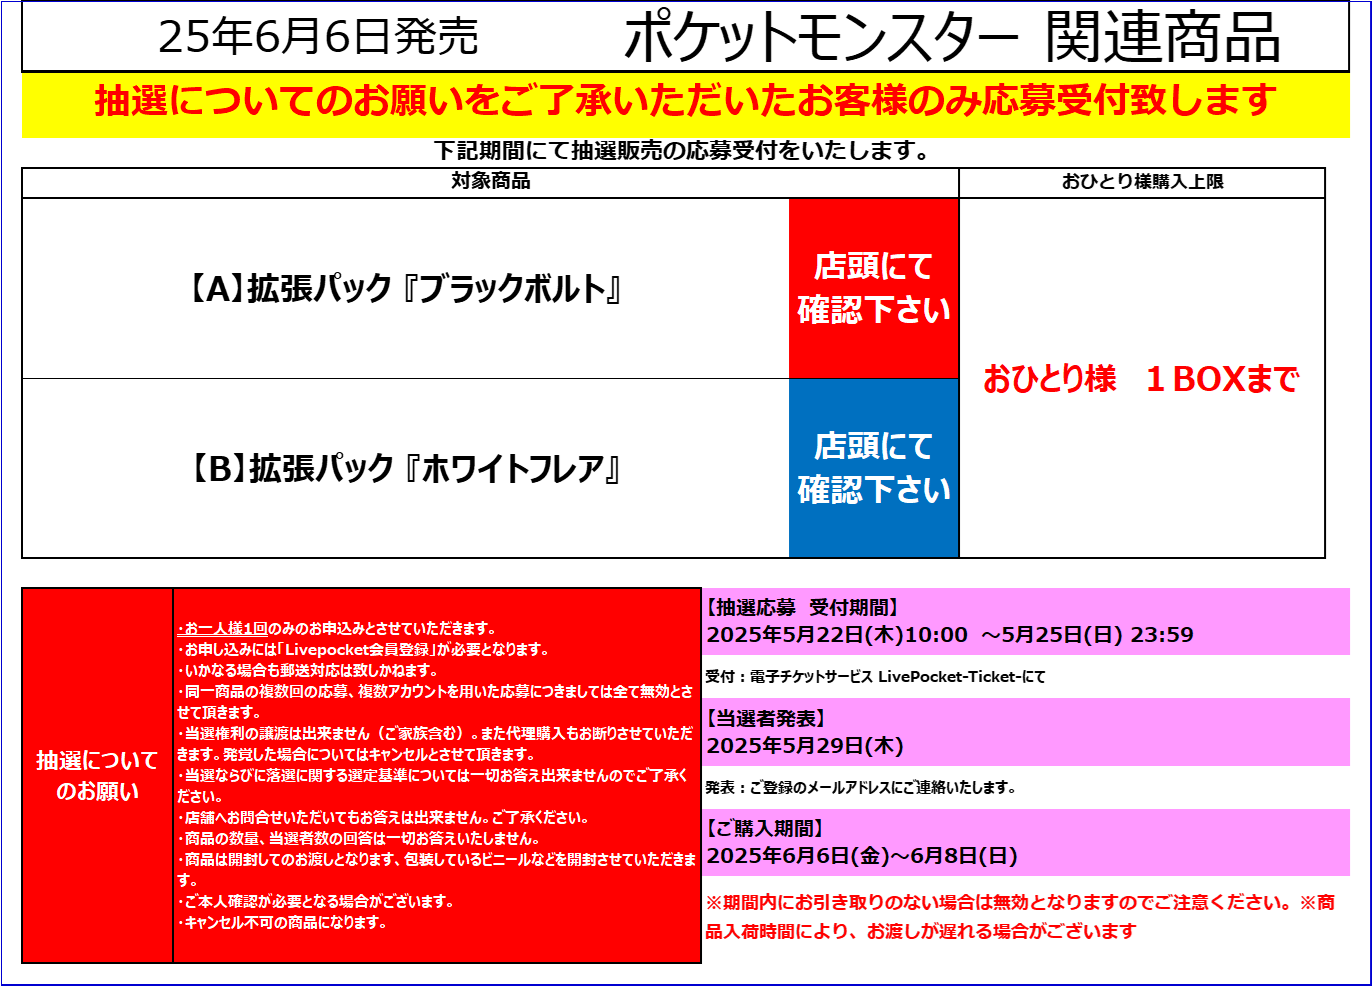
Task: Click the '受付：電子チケットサービス LivePocket-Ticket-にて' line
Action: pyautogui.click(x=875, y=677)
